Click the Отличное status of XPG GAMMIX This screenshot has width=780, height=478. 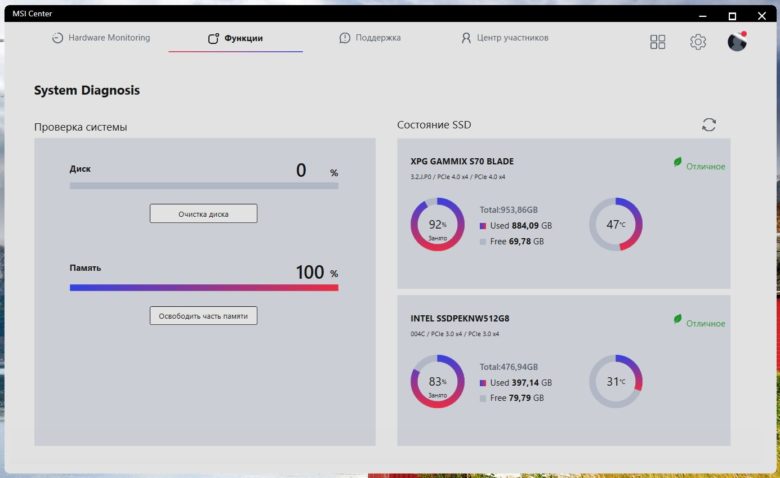tap(705, 167)
